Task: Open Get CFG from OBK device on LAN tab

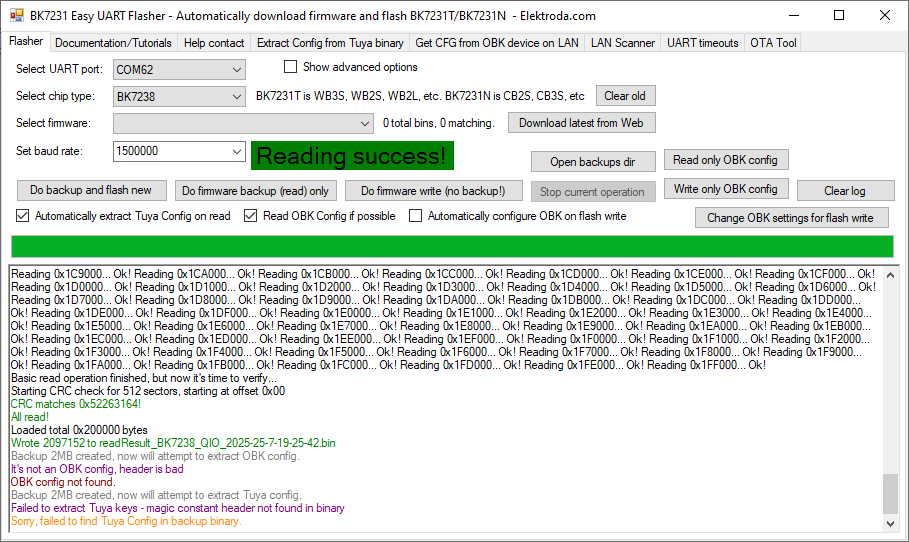Action: pos(497,43)
